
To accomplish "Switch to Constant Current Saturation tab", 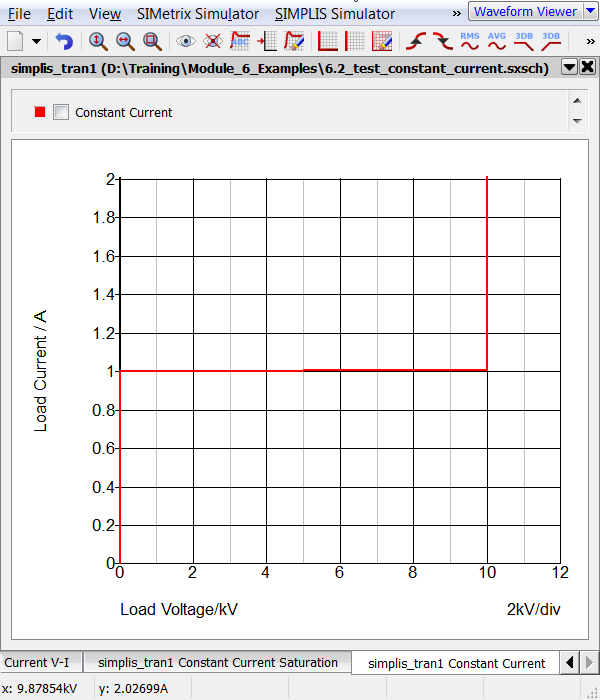I will tap(217, 662).
